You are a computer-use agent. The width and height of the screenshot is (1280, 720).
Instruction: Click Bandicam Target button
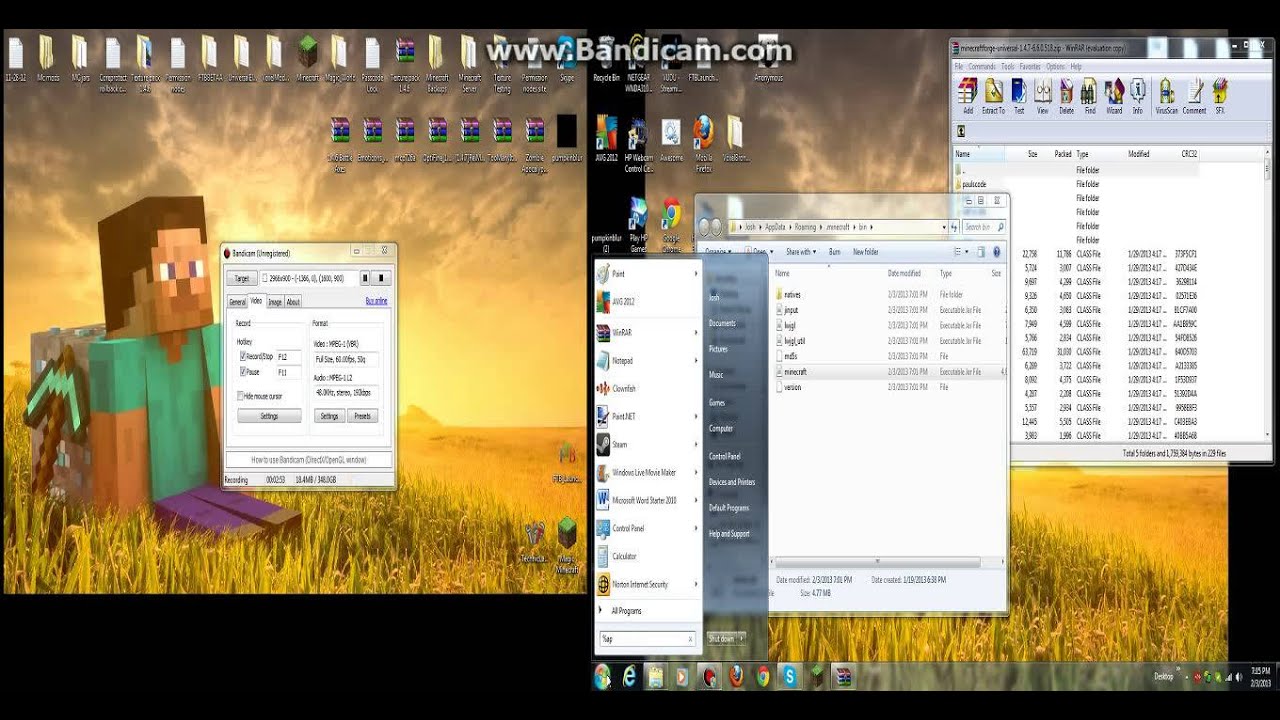coord(241,278)
